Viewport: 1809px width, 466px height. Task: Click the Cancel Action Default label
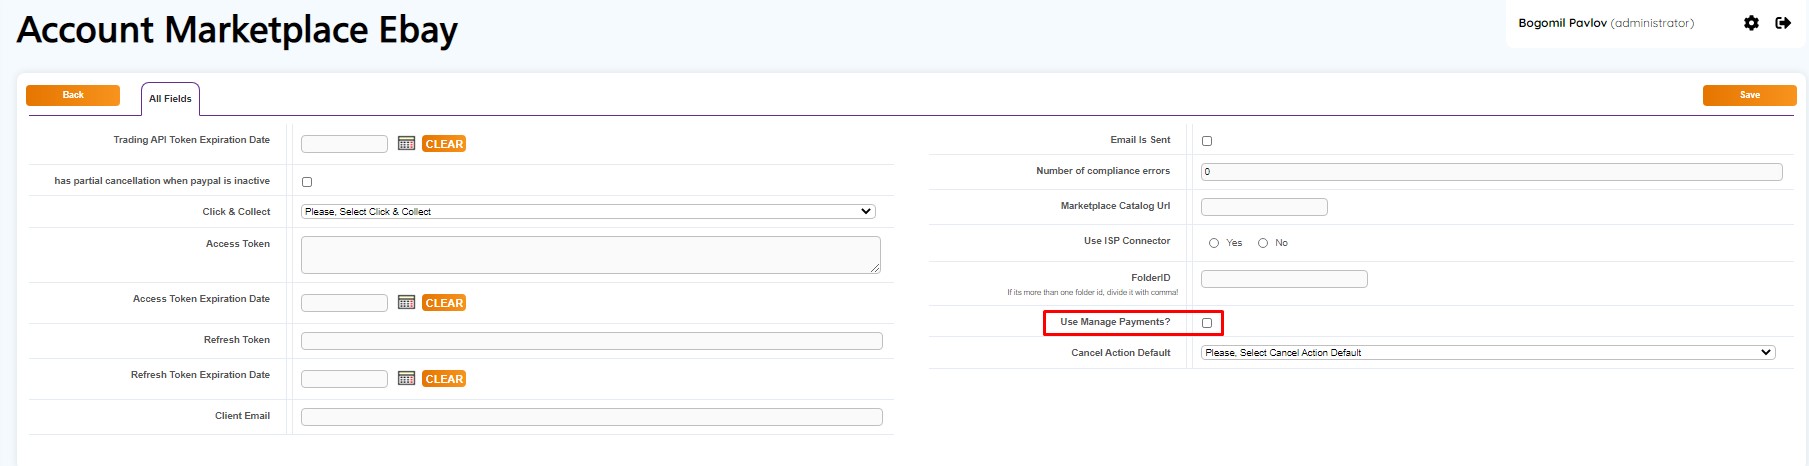[x=1121, y=353]
